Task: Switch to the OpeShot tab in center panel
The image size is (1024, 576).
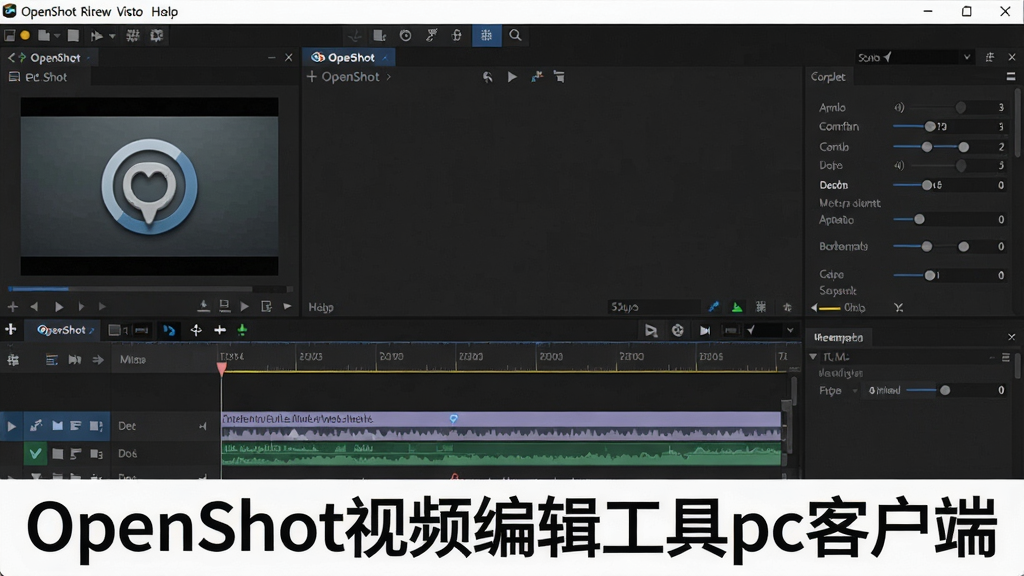Action: coord(349,57)
